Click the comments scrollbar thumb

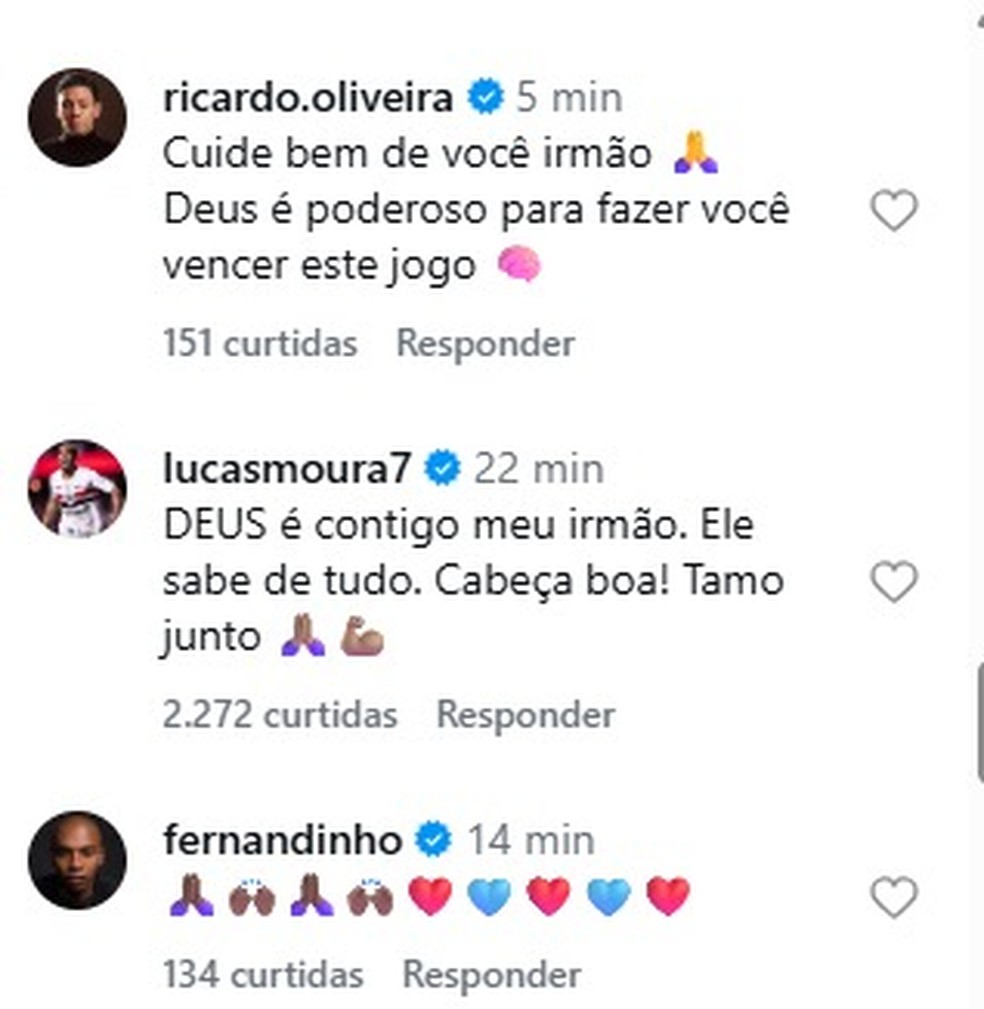[979, 722]
